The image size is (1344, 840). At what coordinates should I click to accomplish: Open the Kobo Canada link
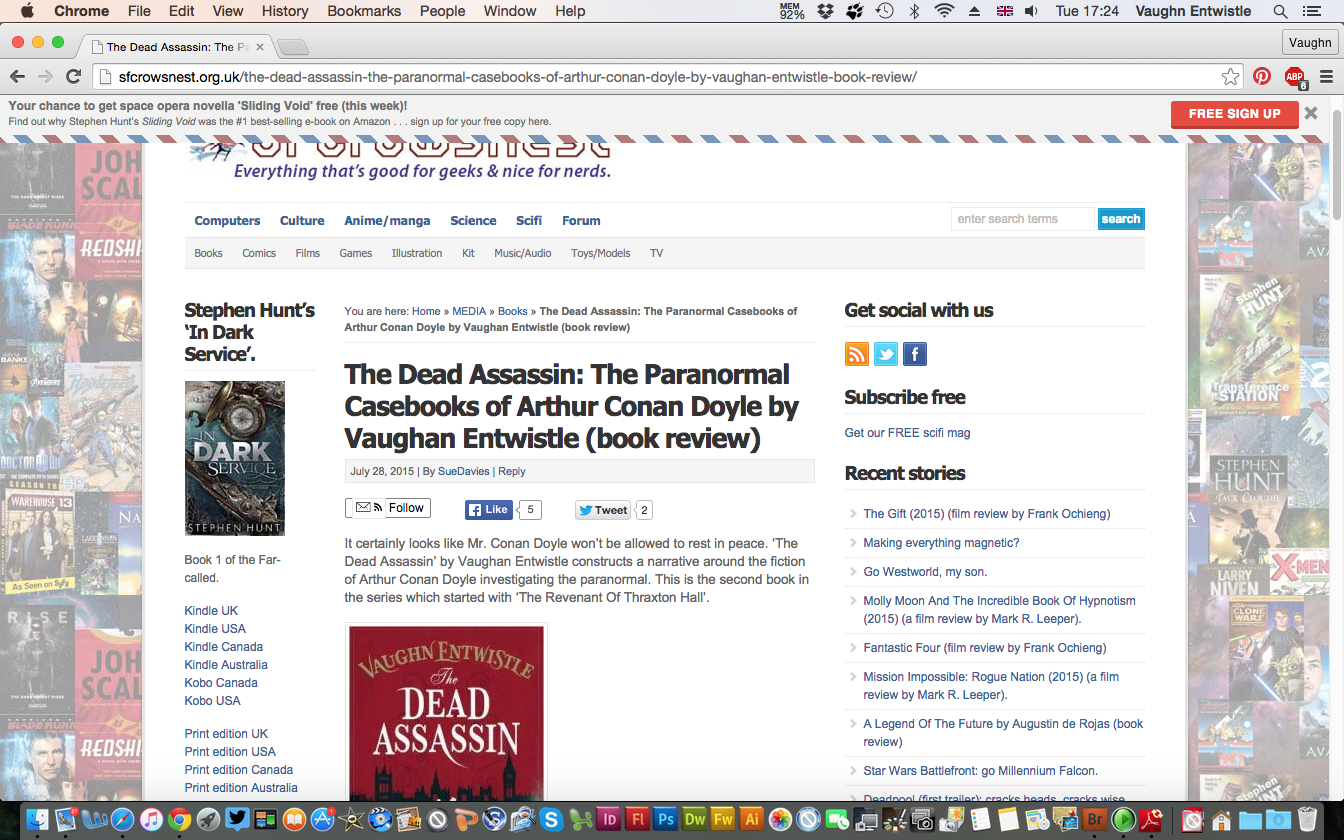pyautogui.click(x=221, y=683)
